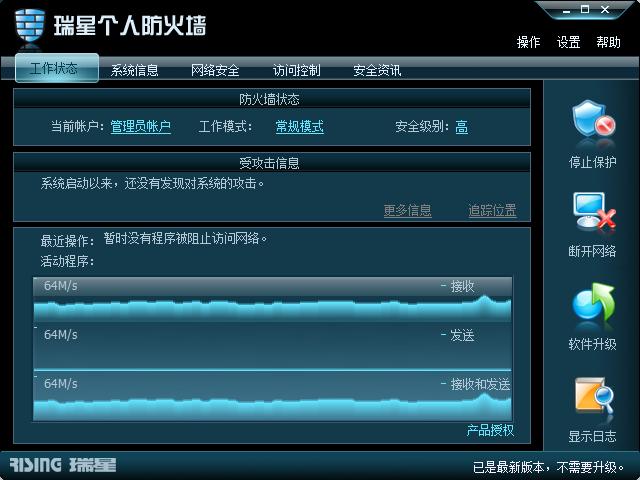The width and height of the screenshot is (640, 480).
Task: Click the 管理员帐户 account link
Action: click(140, 127)
